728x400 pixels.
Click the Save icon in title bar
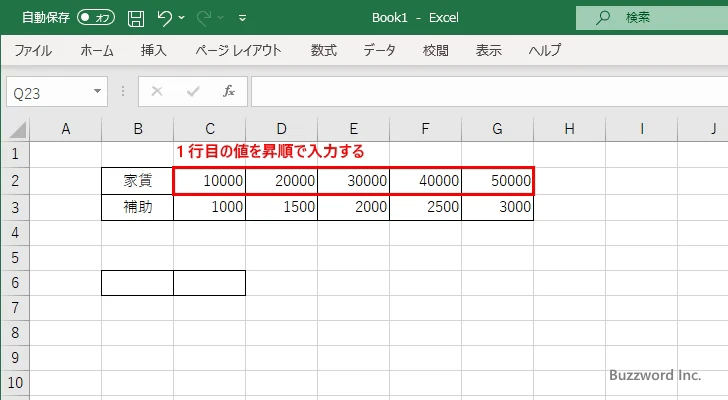pyautogui.click(x=136, y=17)
